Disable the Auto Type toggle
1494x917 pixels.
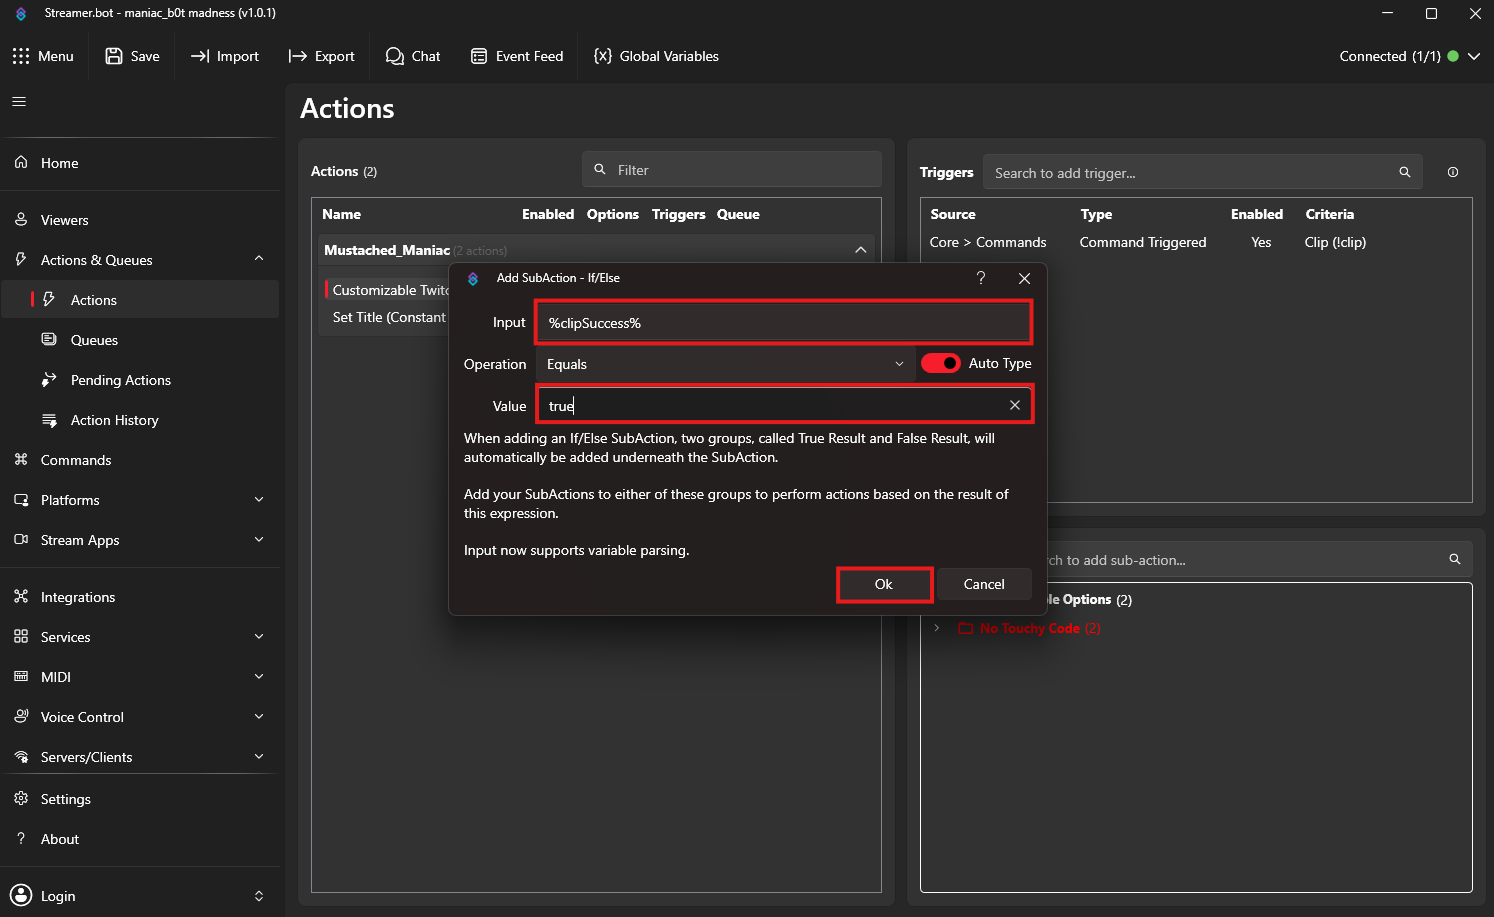pos(940,363)
